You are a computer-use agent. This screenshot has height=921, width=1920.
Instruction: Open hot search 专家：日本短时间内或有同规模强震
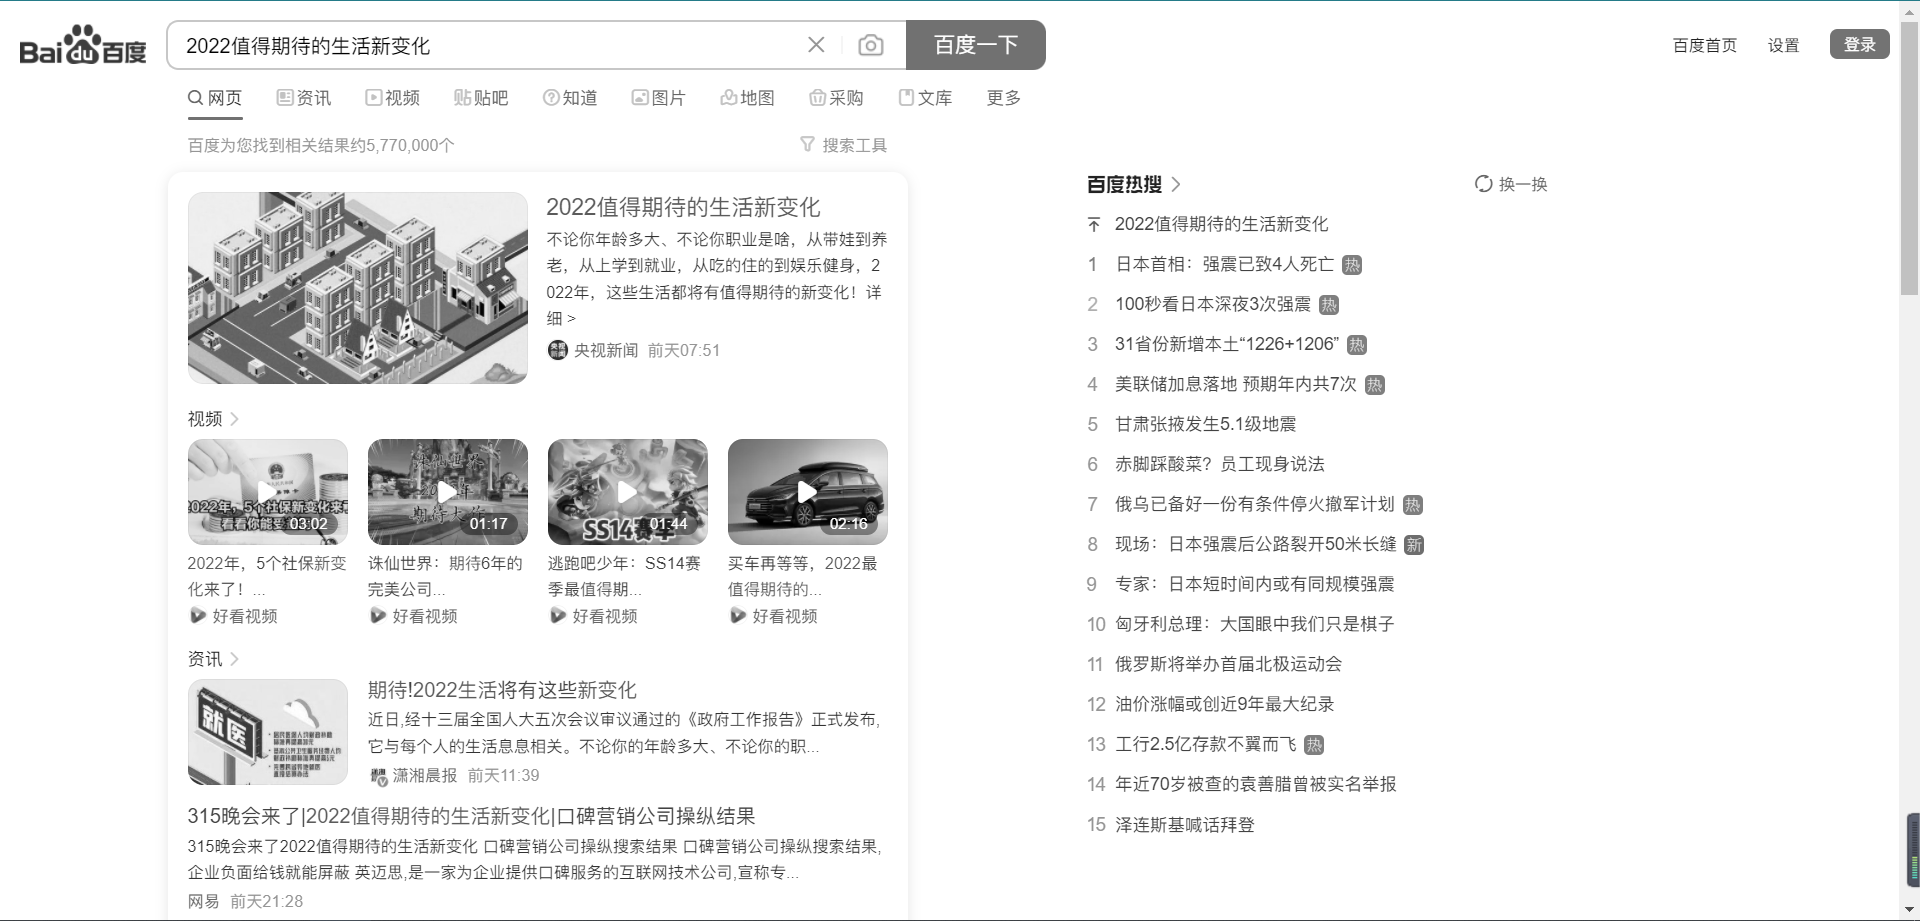point(1254,584)
